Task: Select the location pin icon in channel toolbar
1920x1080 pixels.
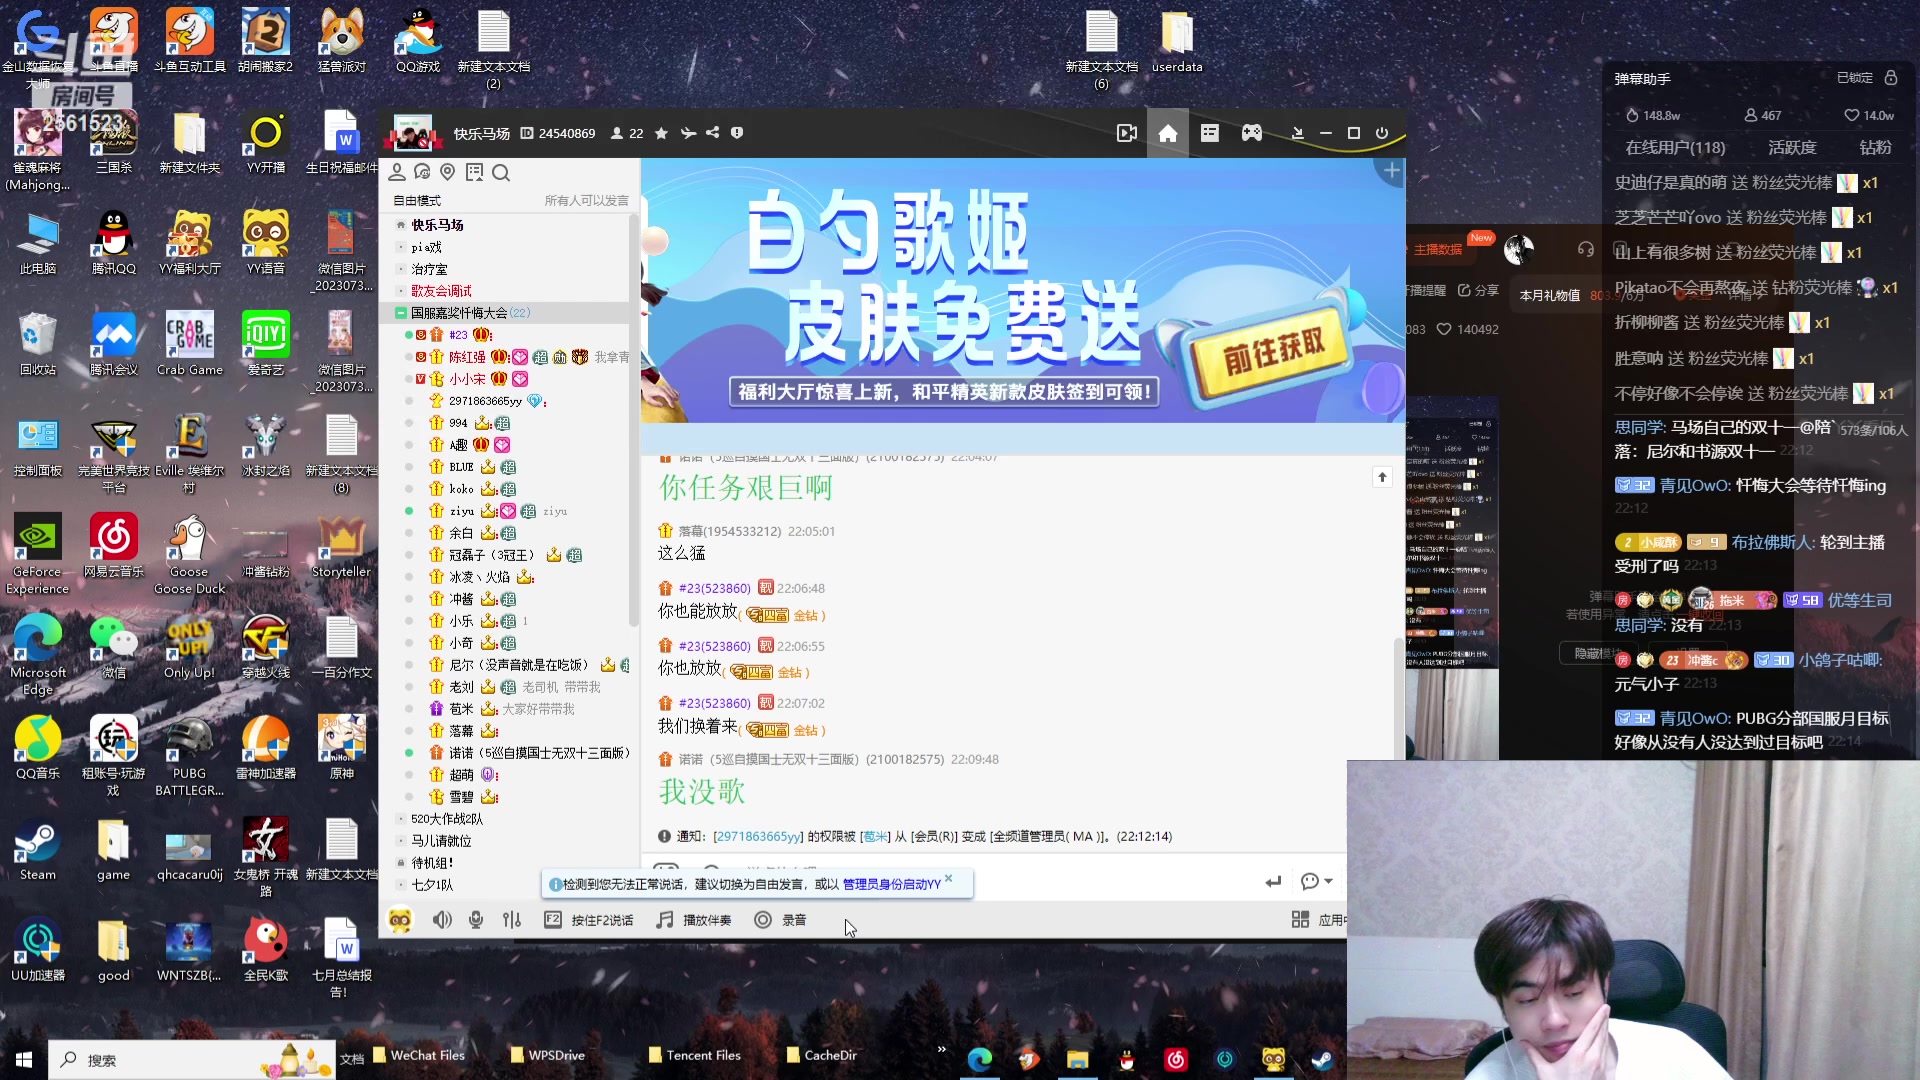Action: [x=447, y=172]
